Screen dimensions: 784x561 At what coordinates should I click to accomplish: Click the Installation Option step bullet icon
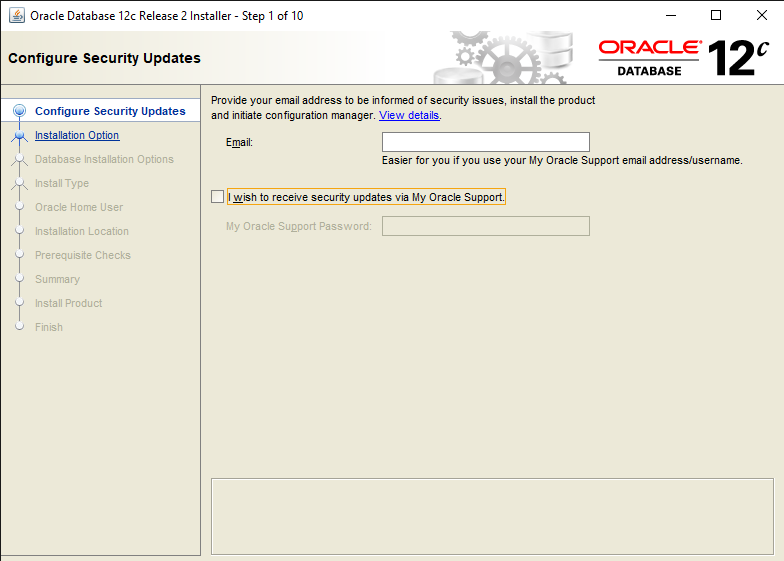pos(20,135)
